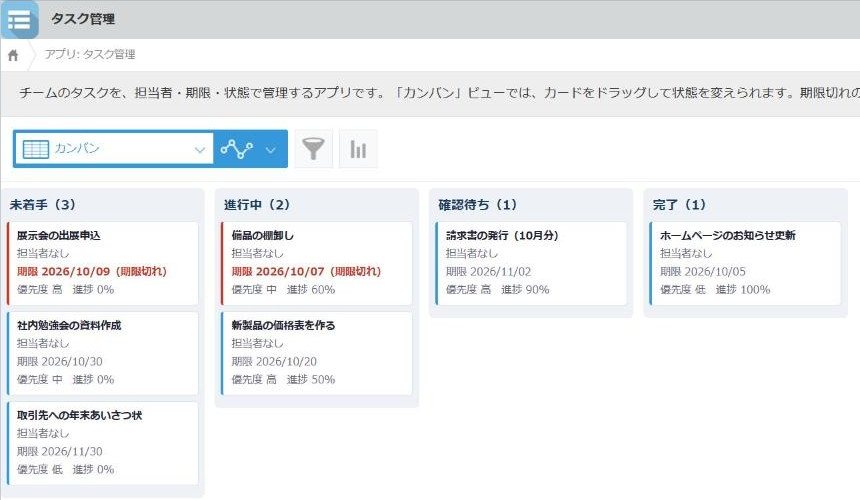Click the 進捗 90% value
The width and height of the screenshot is (860, 500).
tap(525, 289)
